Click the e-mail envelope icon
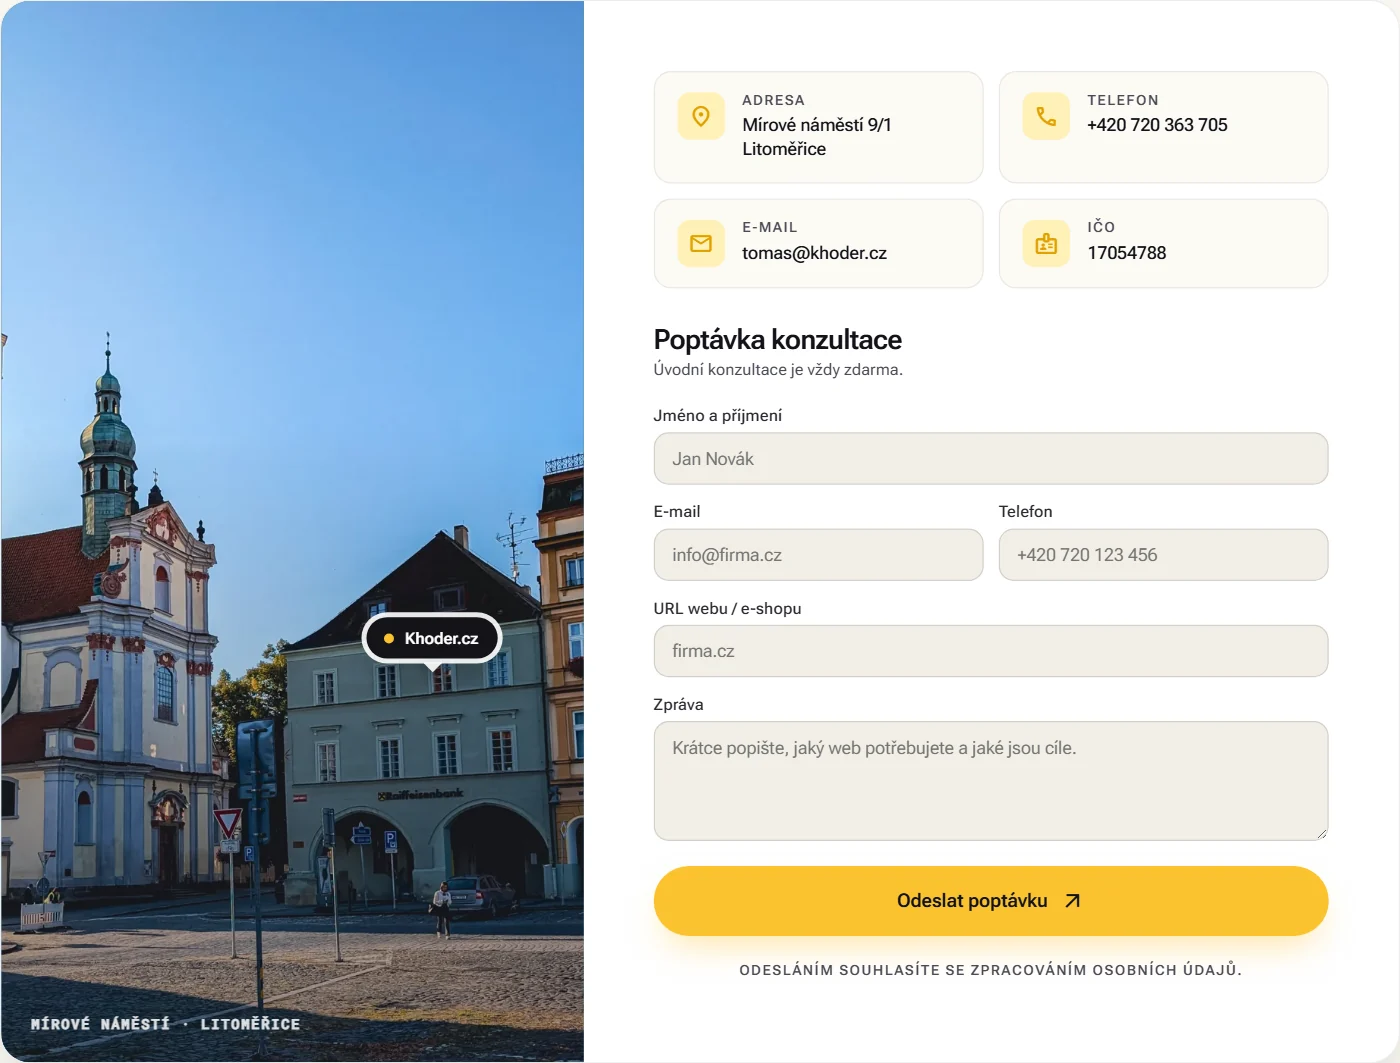 pos(701,244)
